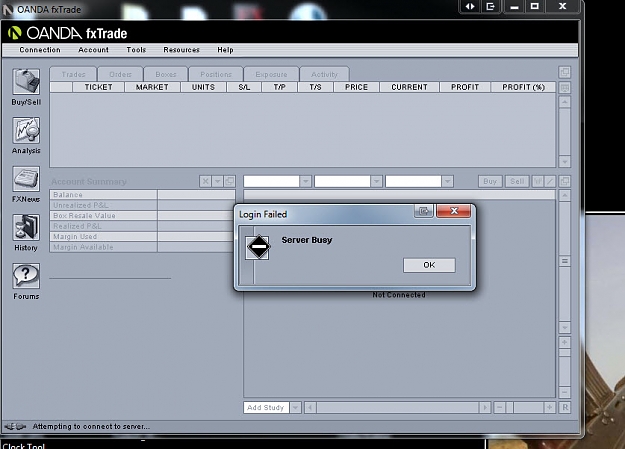The width and height of the screenshot is (625, 449).
Task: Click the icon right of the Sell button
Action: 538,181
